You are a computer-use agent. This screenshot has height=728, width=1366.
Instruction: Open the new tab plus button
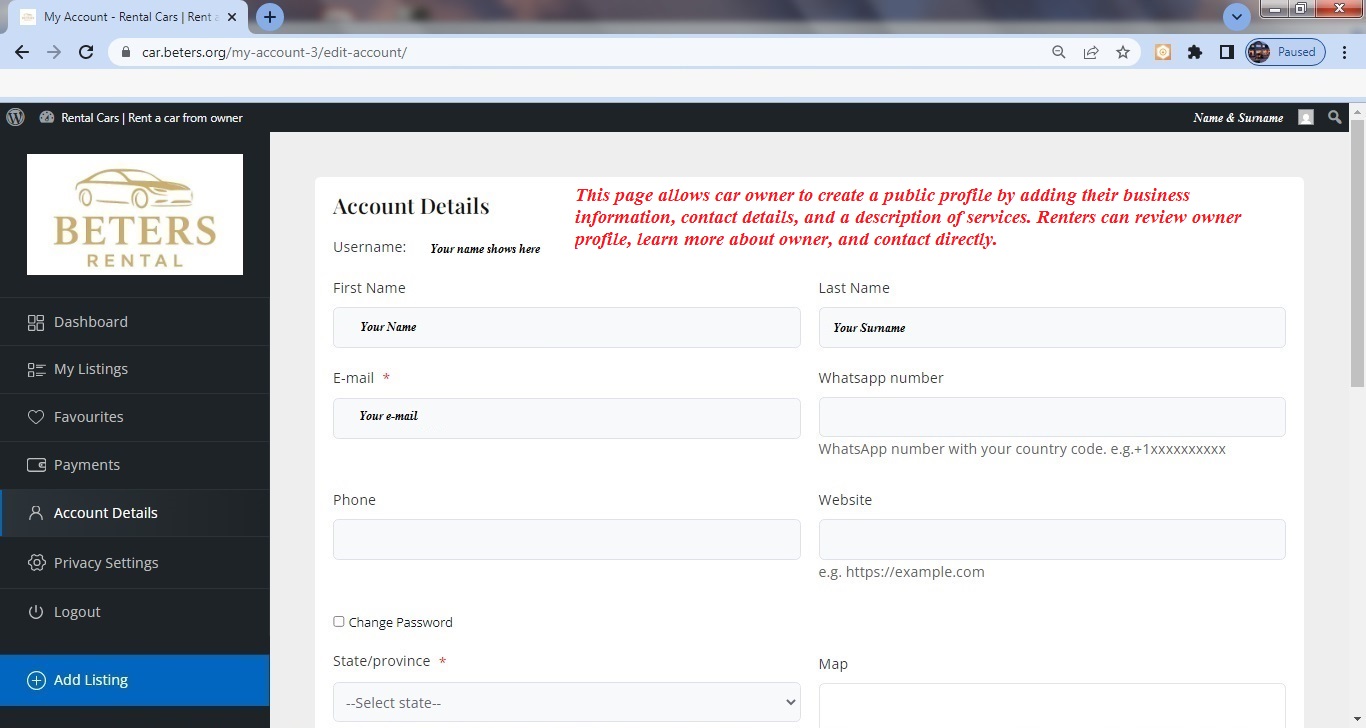[x=270, y=17]
